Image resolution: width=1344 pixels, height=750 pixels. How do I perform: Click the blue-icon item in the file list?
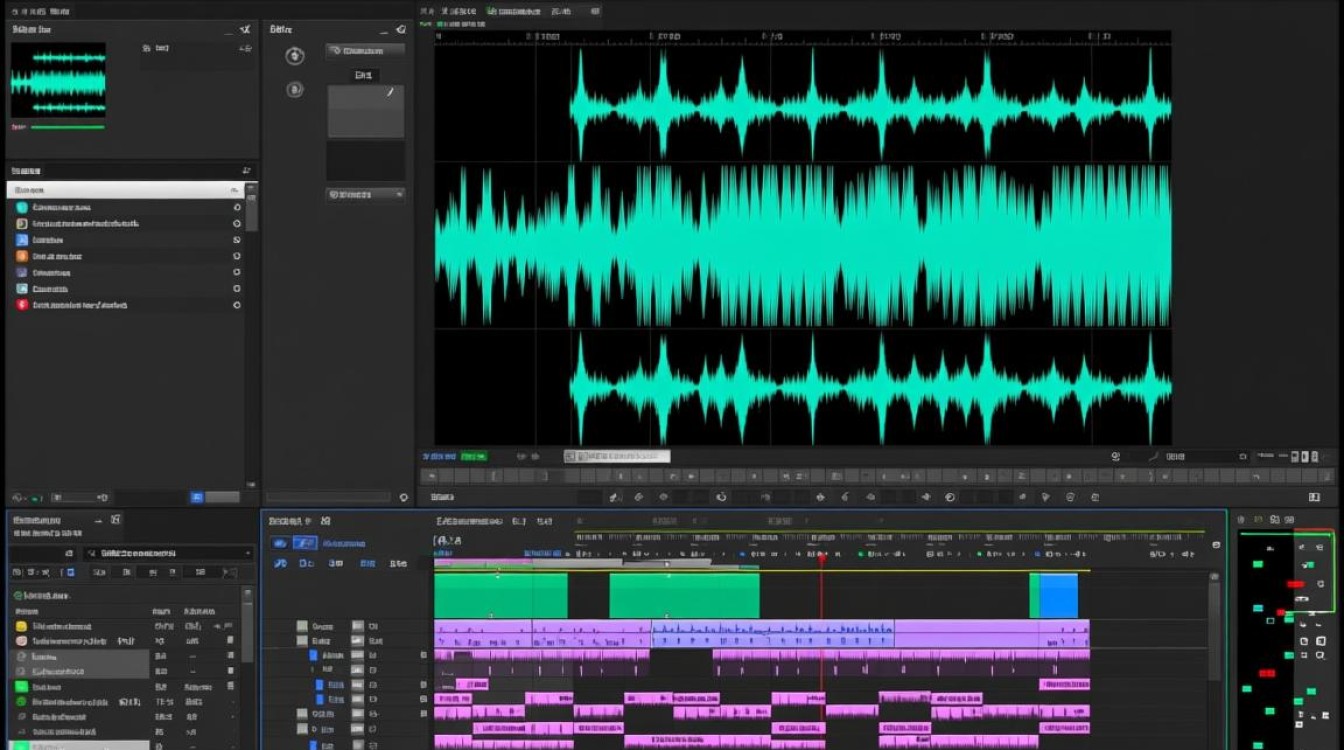pos(127,240)
